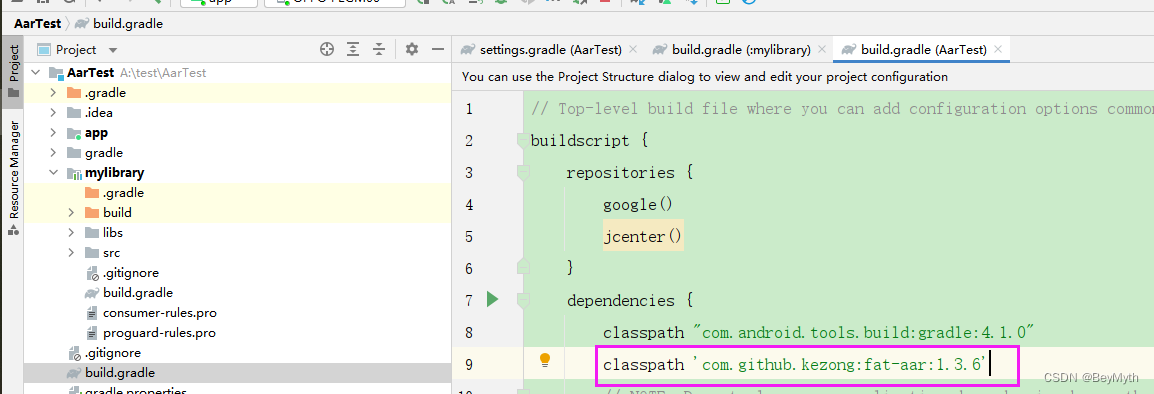Click the closing fold marker on line 6
The image size is (1154, 394).
tap(523, 266)
